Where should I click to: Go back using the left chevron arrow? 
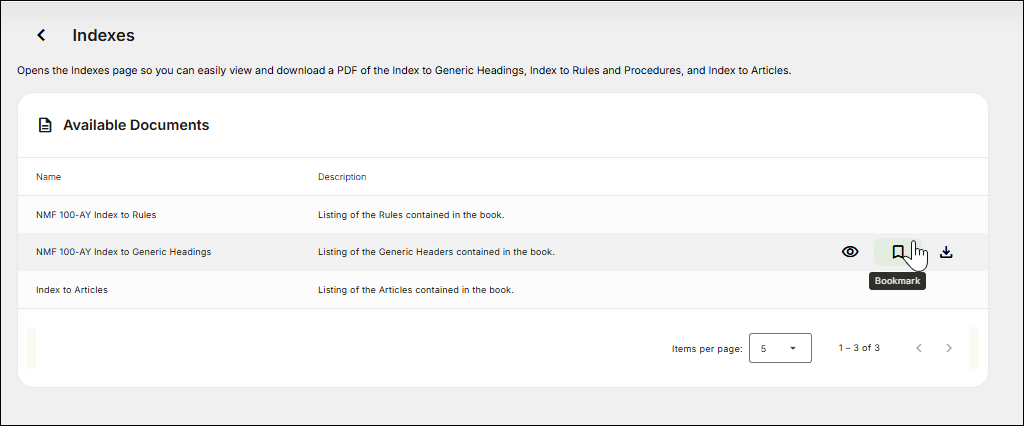41,35
